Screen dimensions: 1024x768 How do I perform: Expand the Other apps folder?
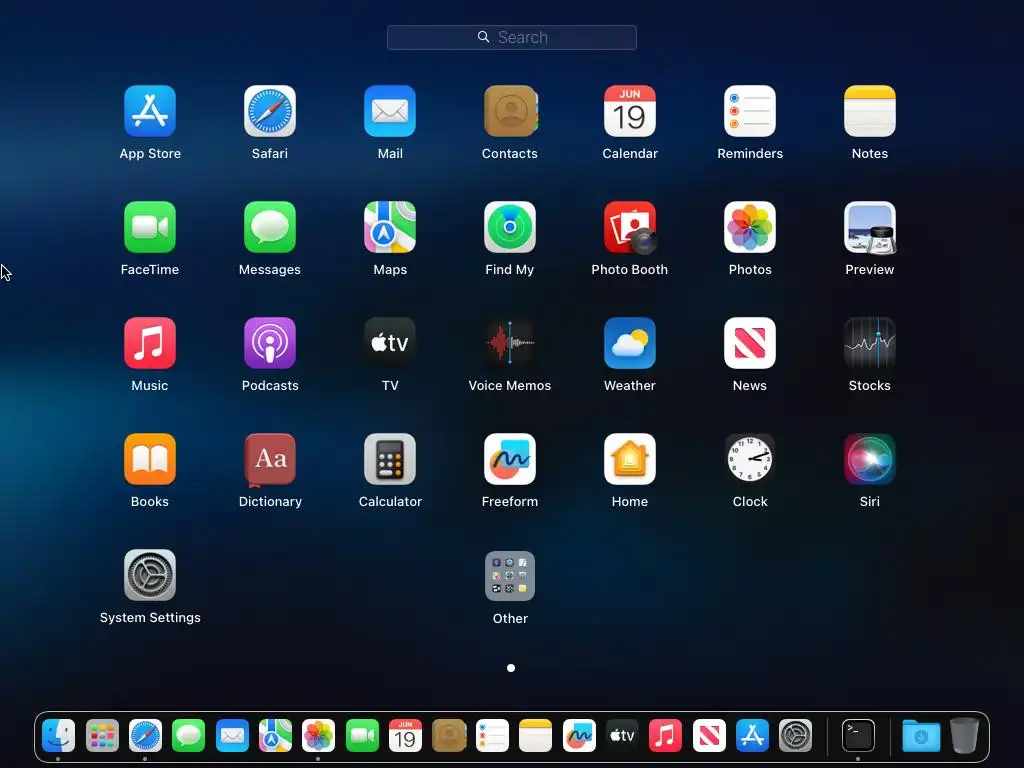pyautogui.click(x=510, y=576)
